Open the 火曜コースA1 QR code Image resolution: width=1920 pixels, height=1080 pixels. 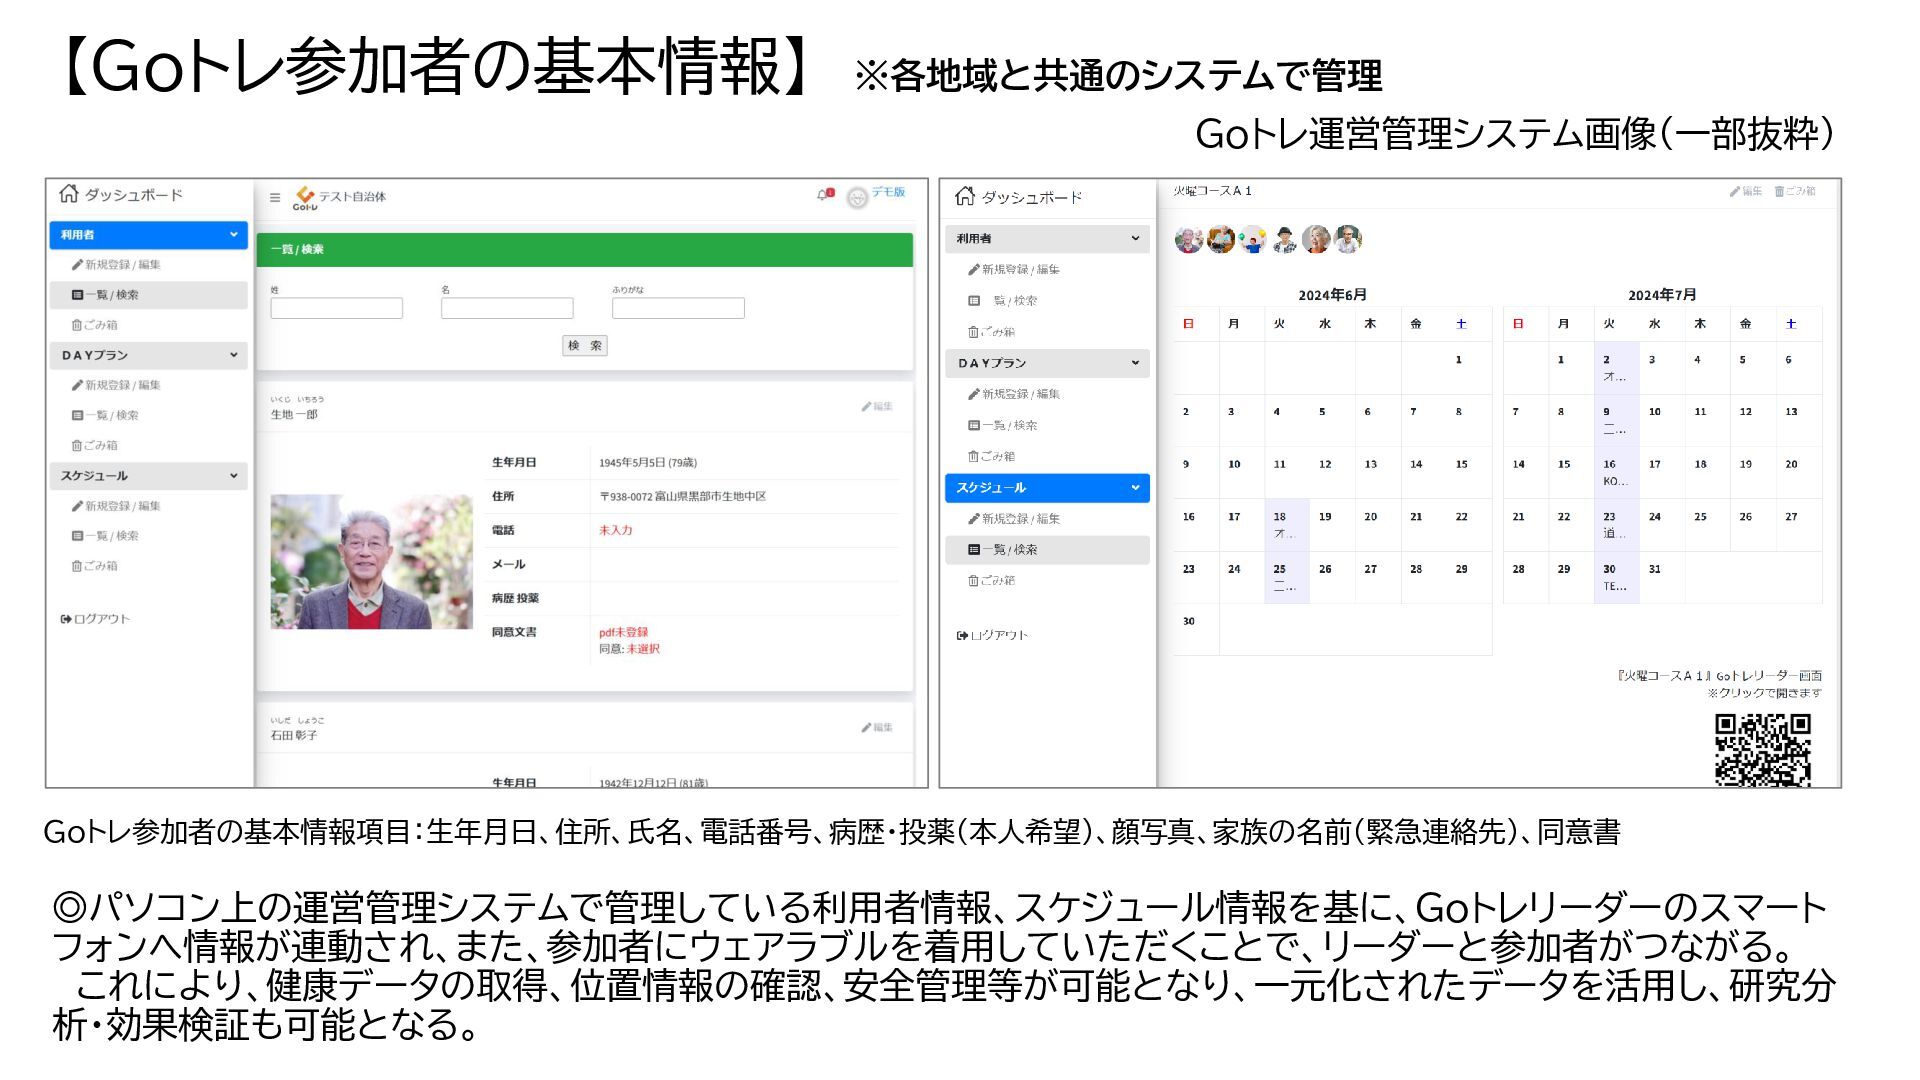(1762, 749)
